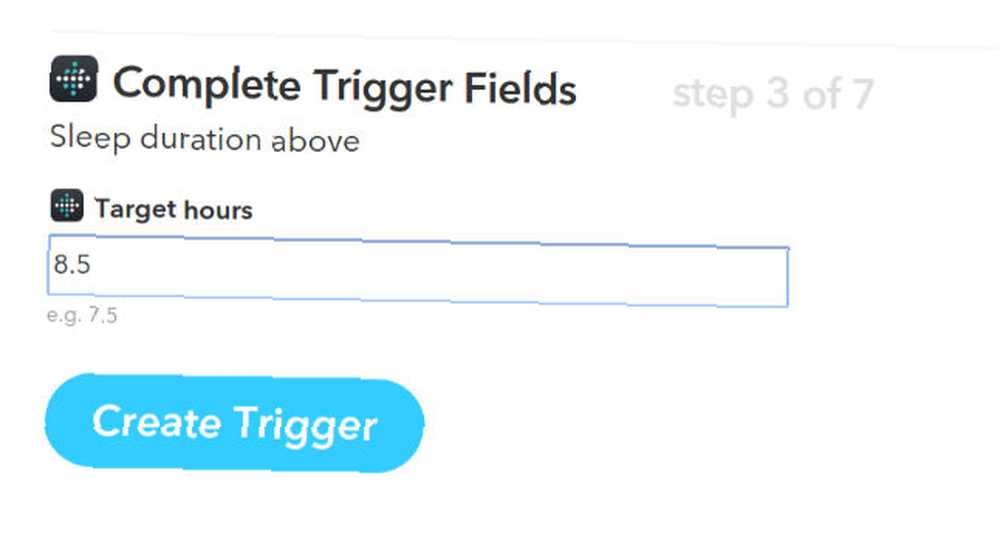This screenshot has height=535, width=1000.
Task: Click the word Fields in the title
Action: (520, 88)
